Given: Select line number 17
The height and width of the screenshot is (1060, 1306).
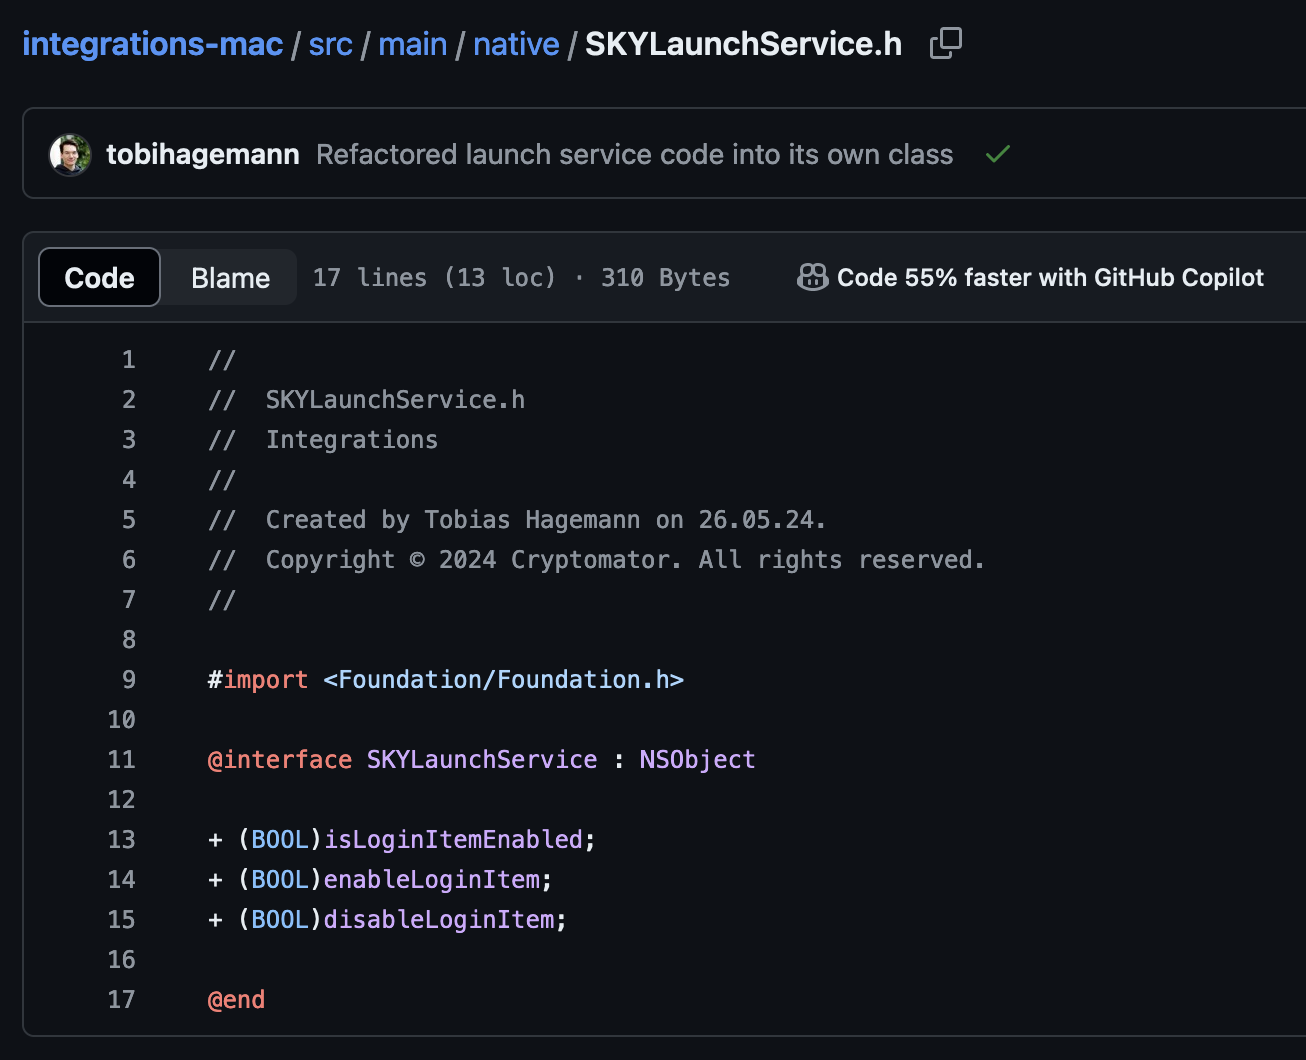Looking at the screenshot, I should pos(121,999).
